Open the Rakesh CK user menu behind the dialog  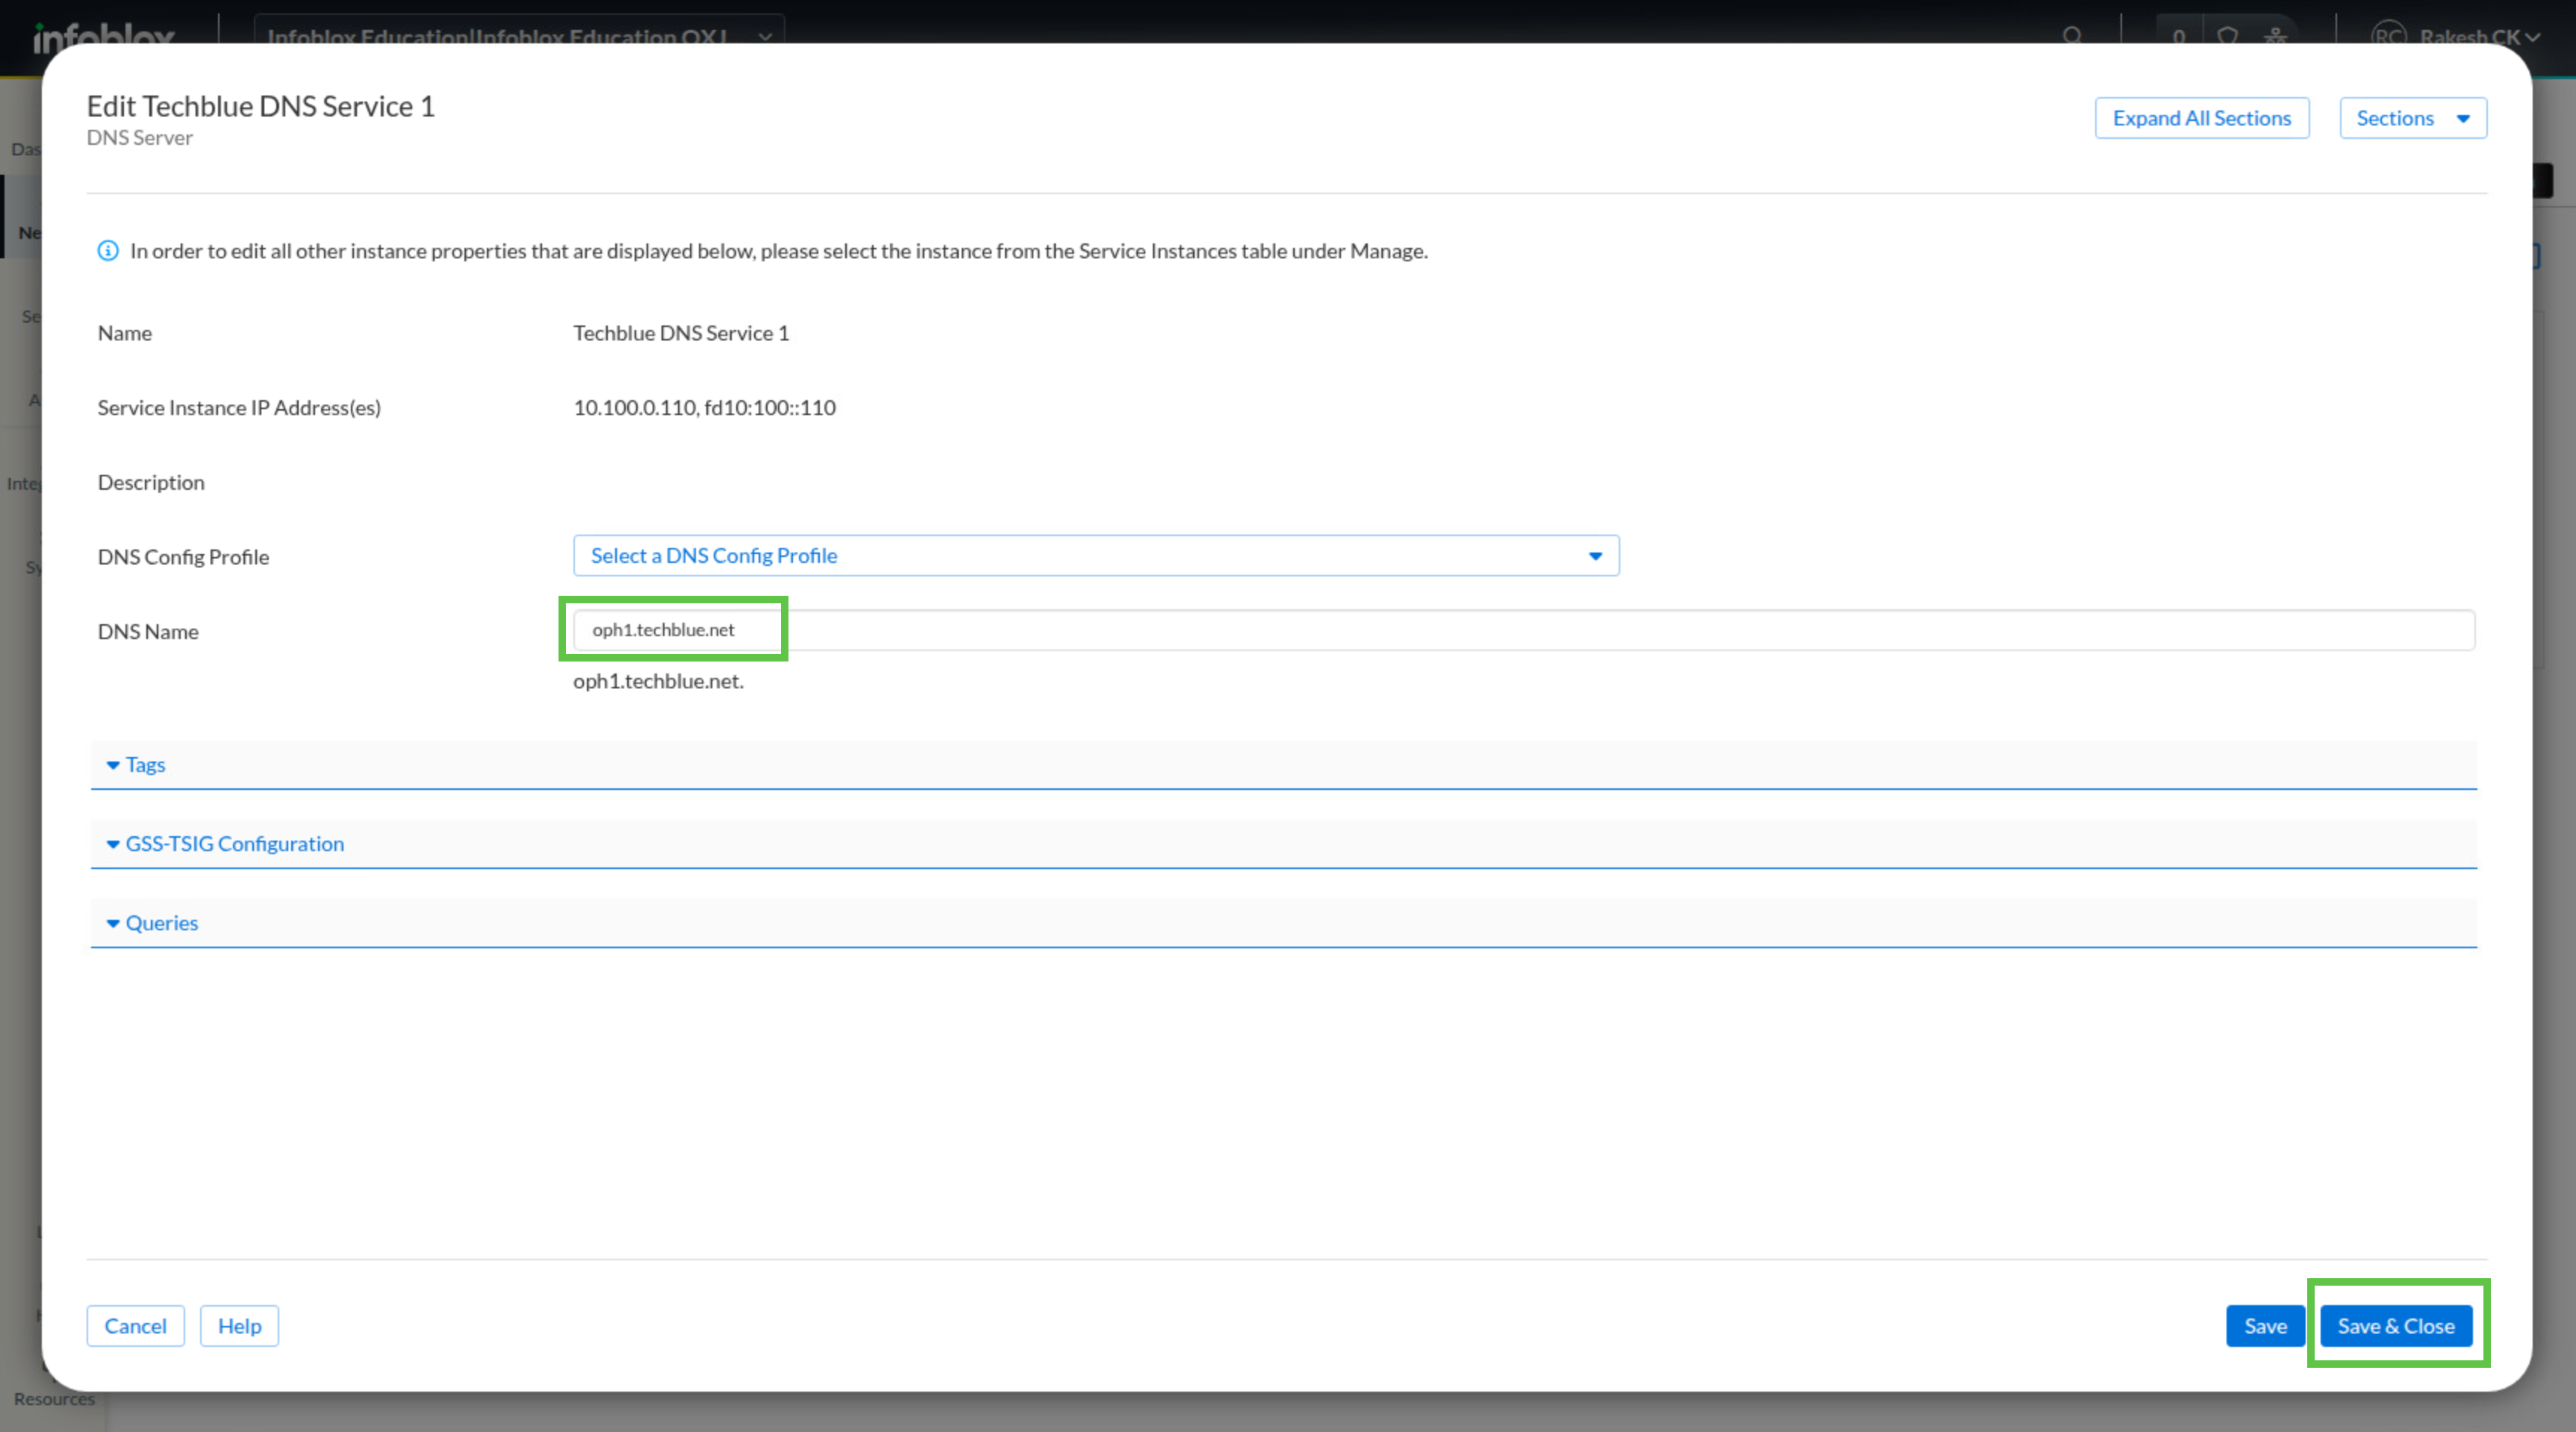[x=2456, y=37]
